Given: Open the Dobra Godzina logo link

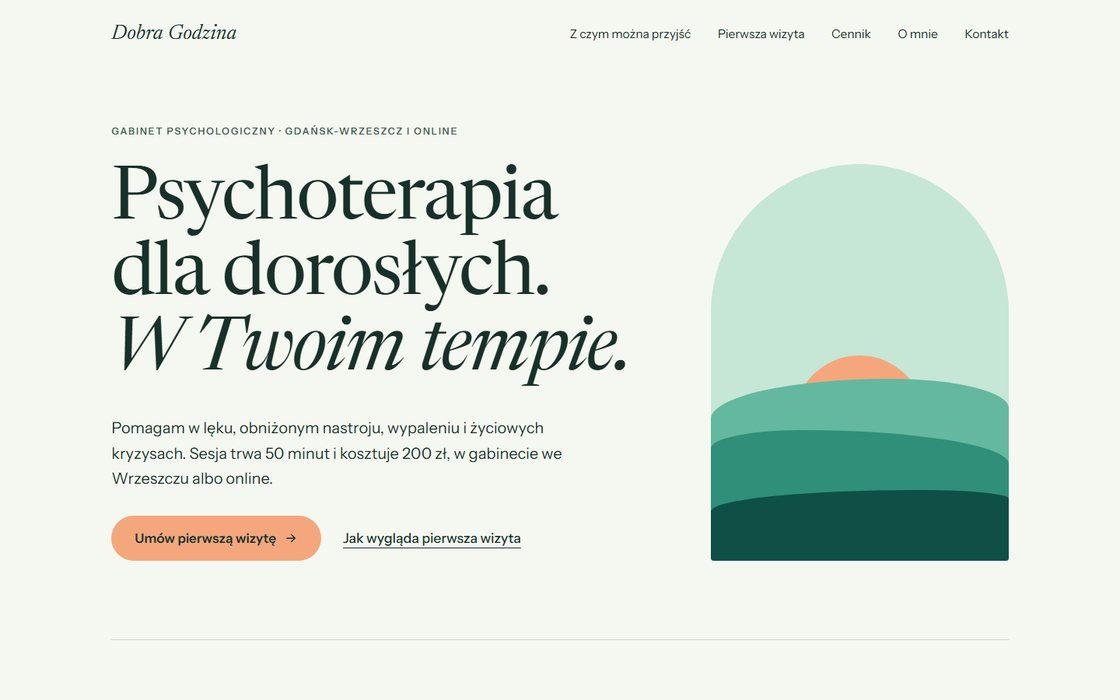Looking at the screenshot, I should pos(174,33).
